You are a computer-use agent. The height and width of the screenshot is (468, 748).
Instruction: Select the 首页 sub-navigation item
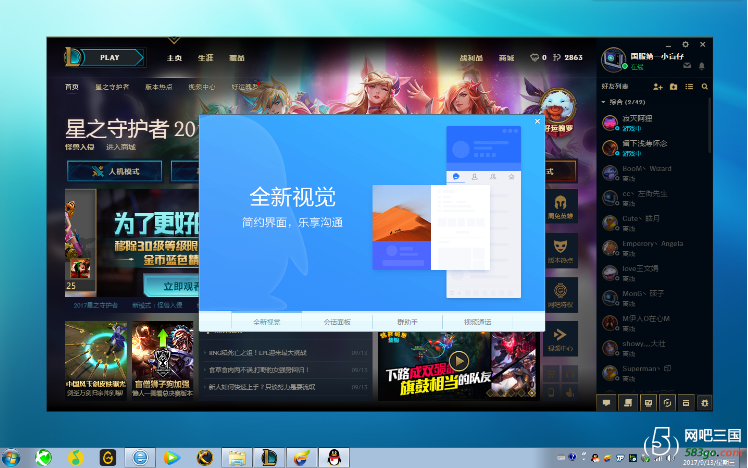(x=72, y=87)
